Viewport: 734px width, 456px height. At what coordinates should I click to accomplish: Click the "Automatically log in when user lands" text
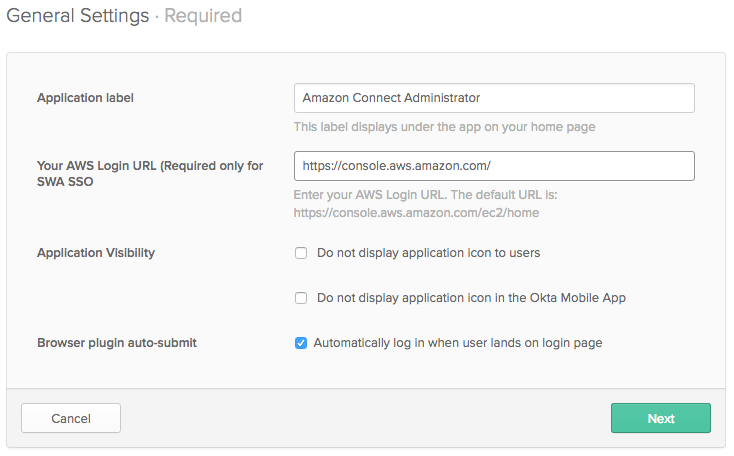click(457, 343)
